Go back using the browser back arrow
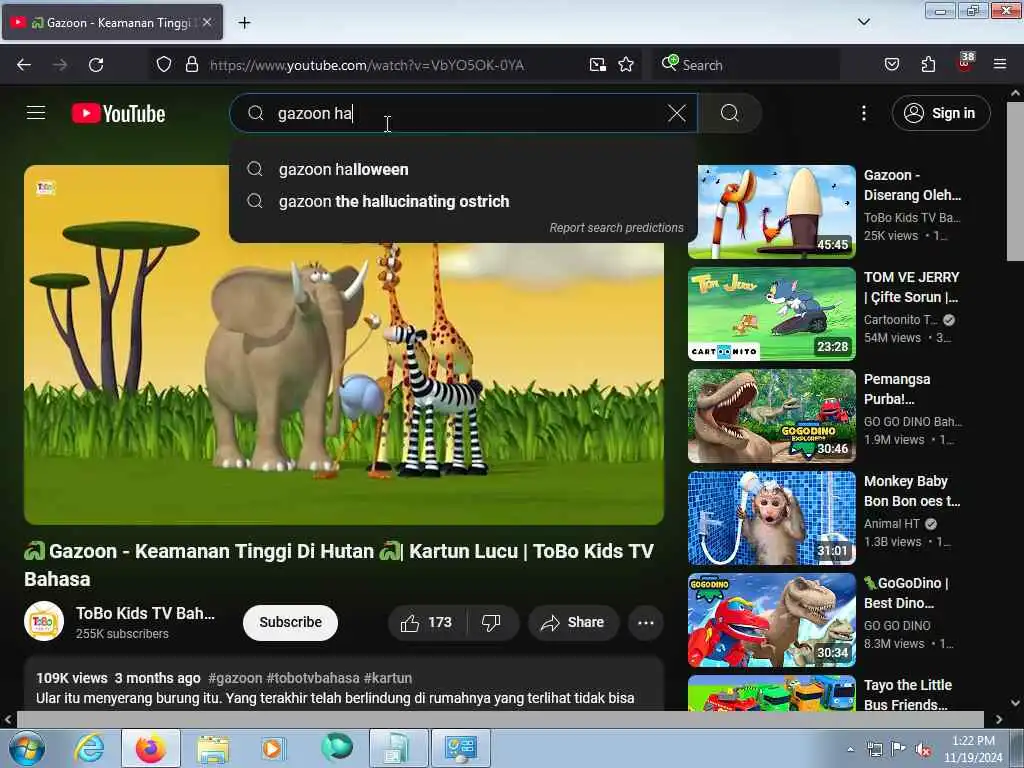Image resolution: width=1024 pixels, height=768 pixels. pyautogui.click(x=24, y=65)
